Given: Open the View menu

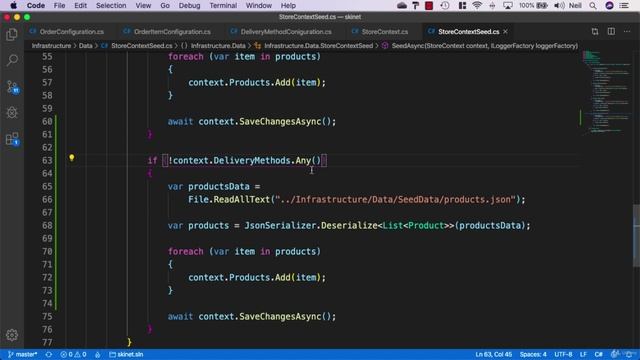Looking at the screenshot, I should click(x=143, y=5).
